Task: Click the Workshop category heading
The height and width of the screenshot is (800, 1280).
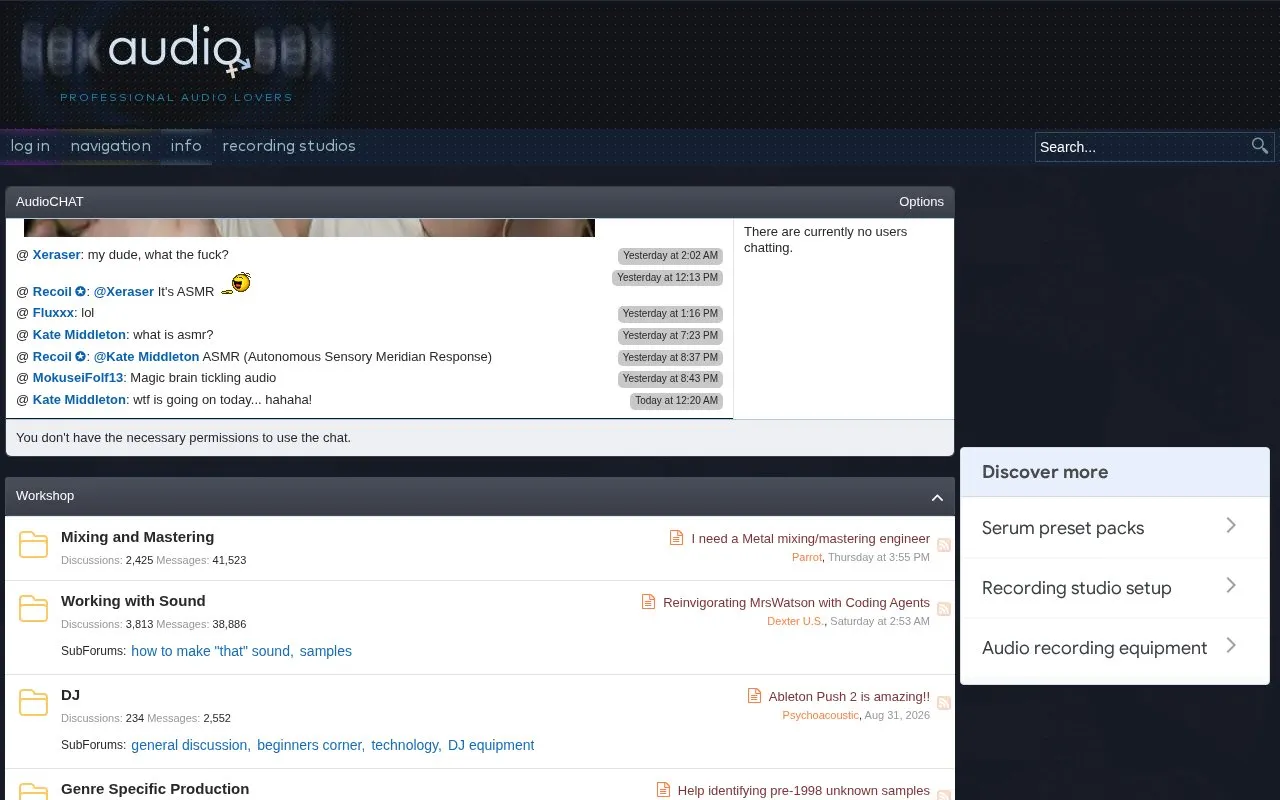Action: point(45,496)
